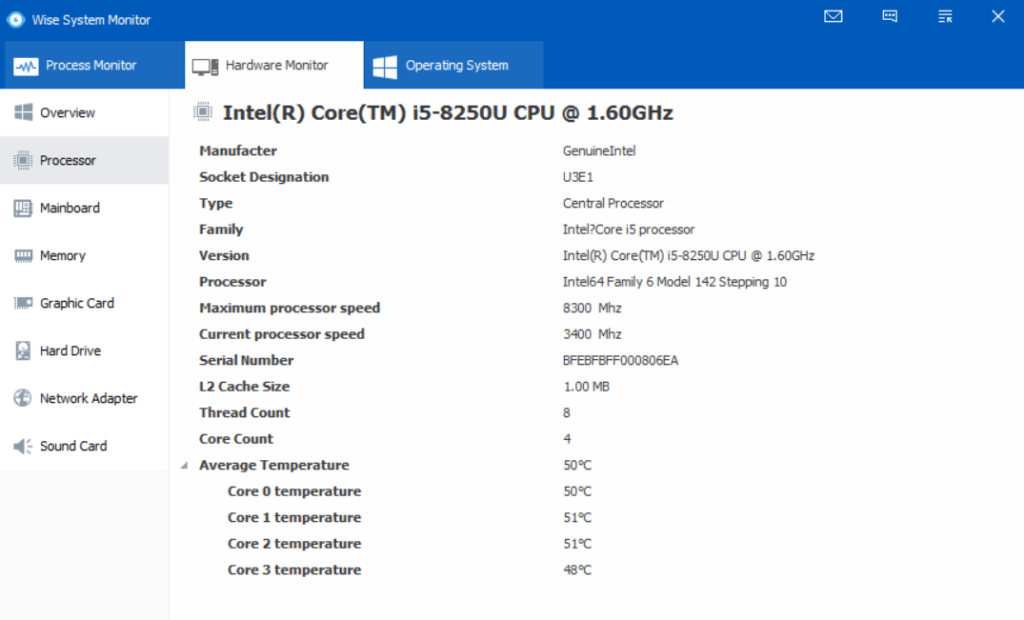Click the minimize-to-list icon in title bar

click(x=944, y=16)
